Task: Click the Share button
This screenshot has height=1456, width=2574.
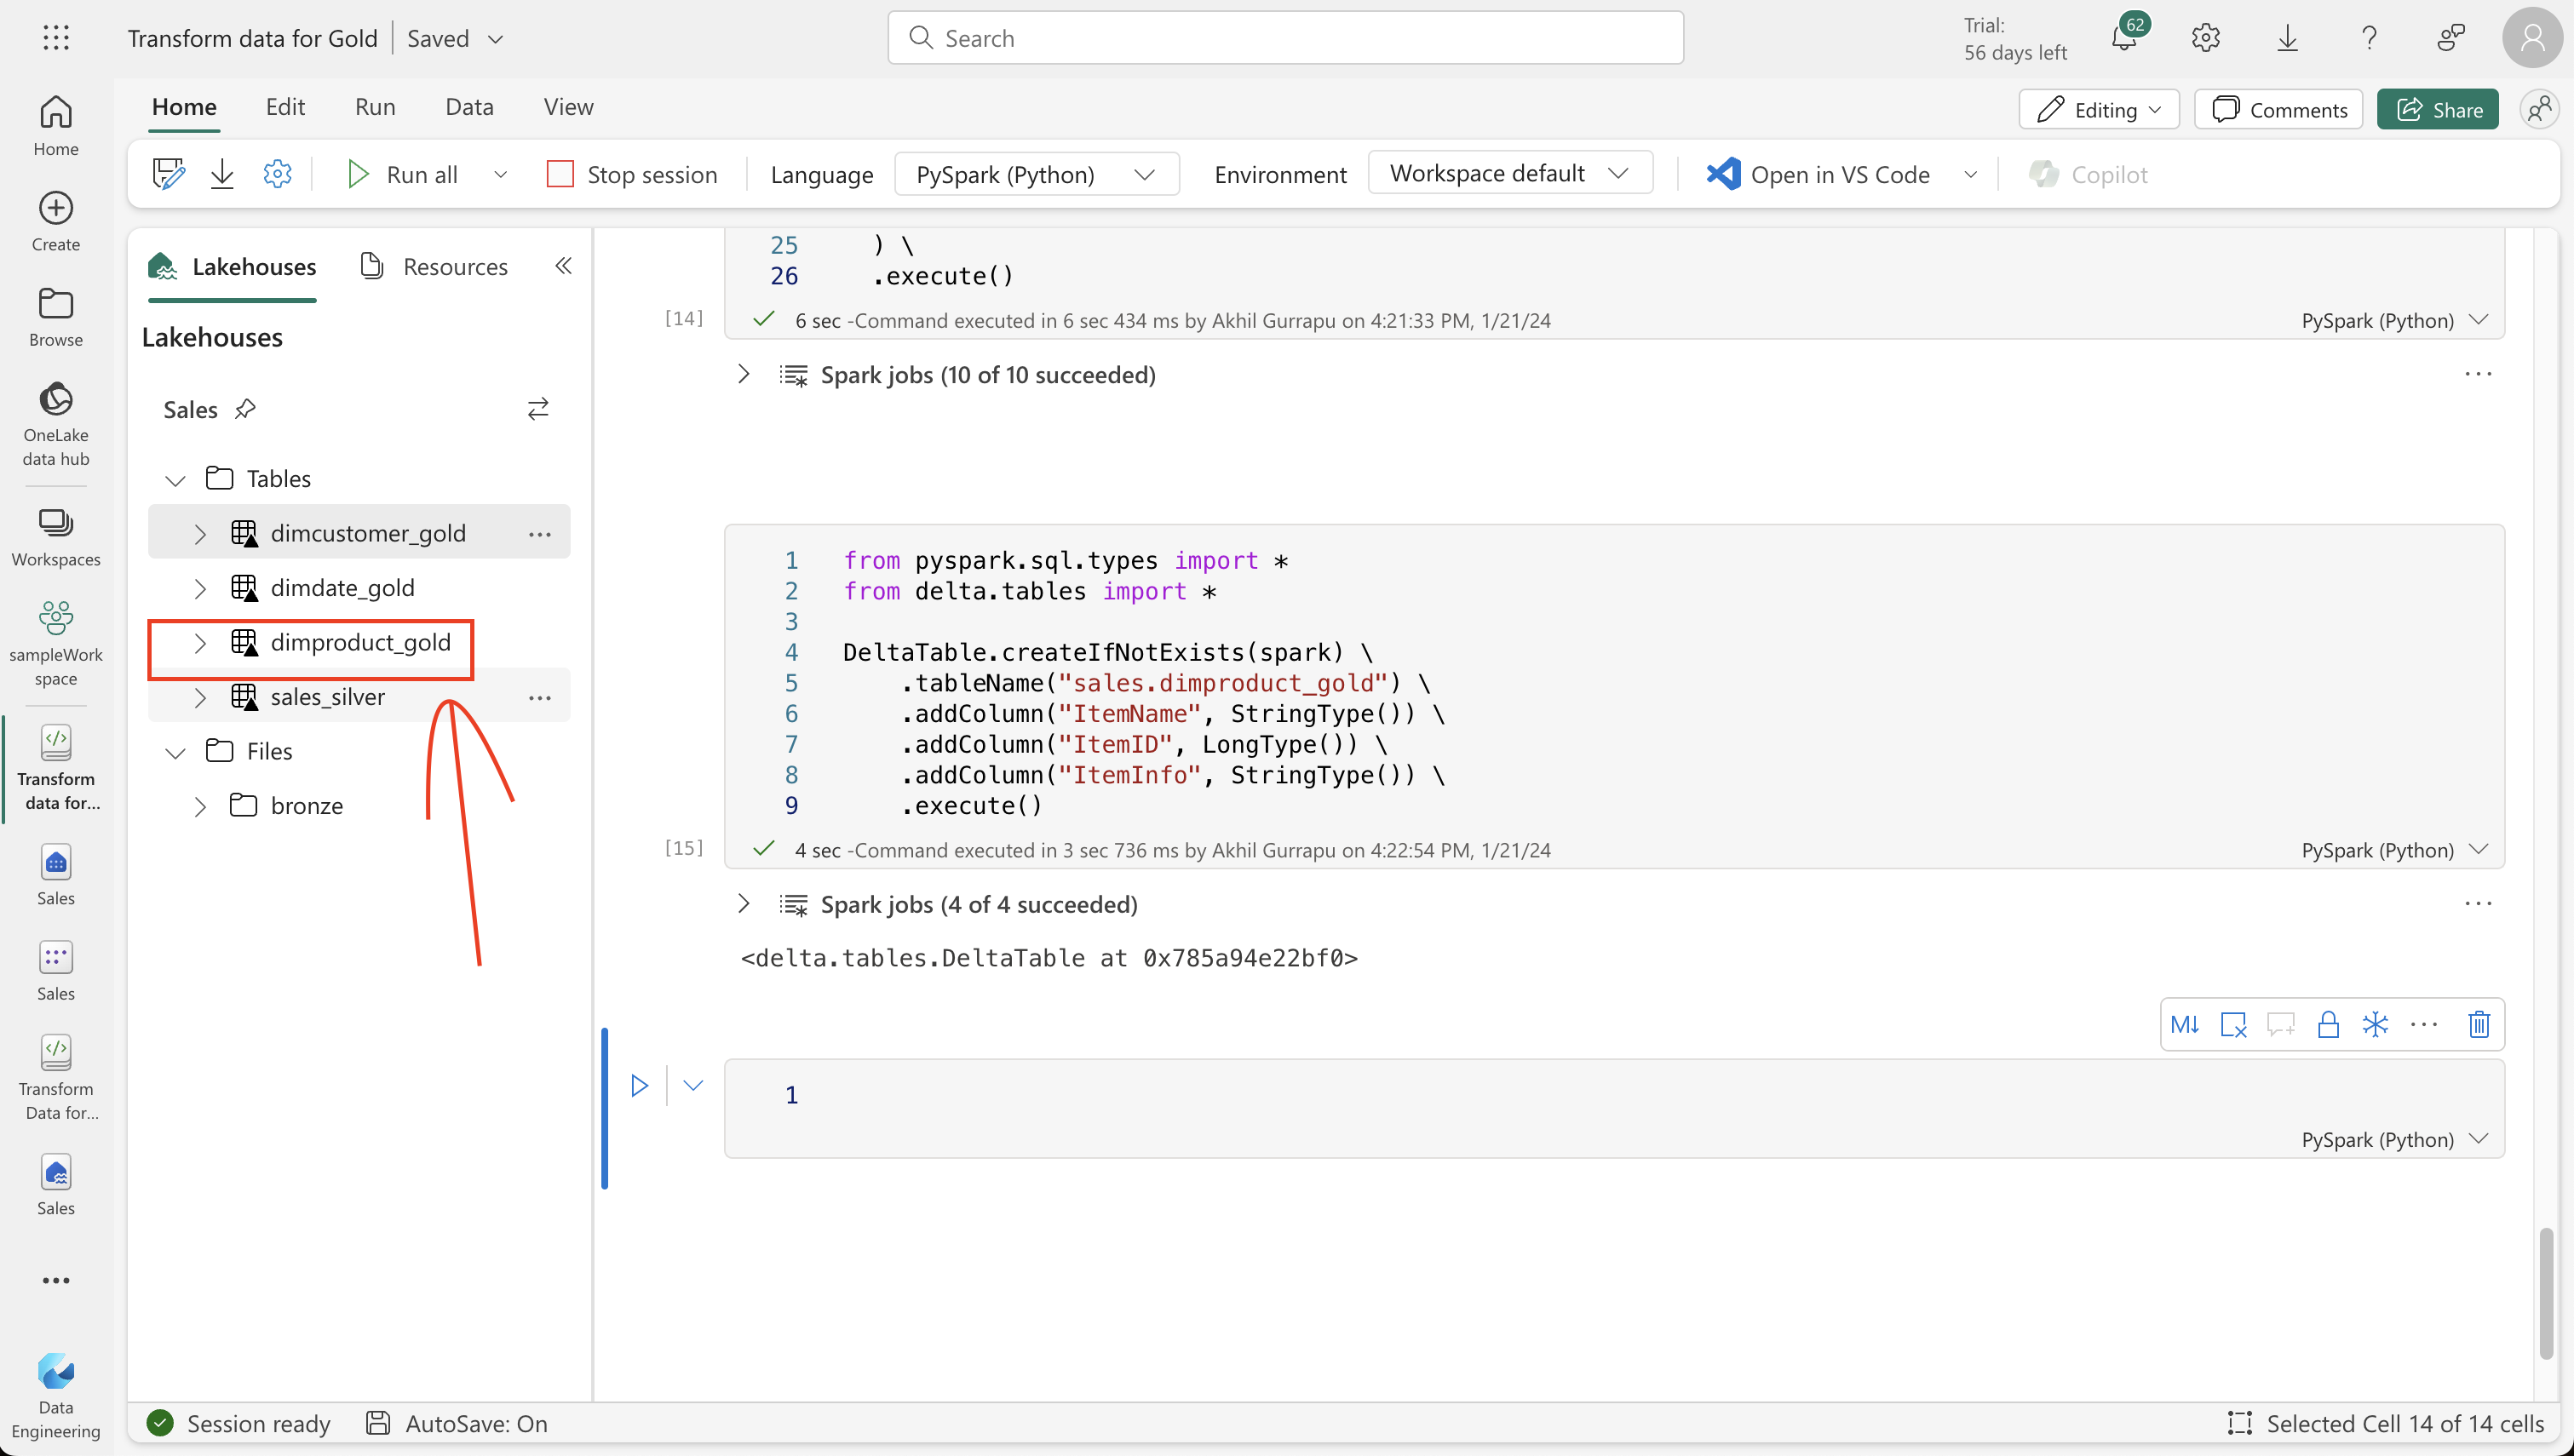Action: coord(2438,109)
